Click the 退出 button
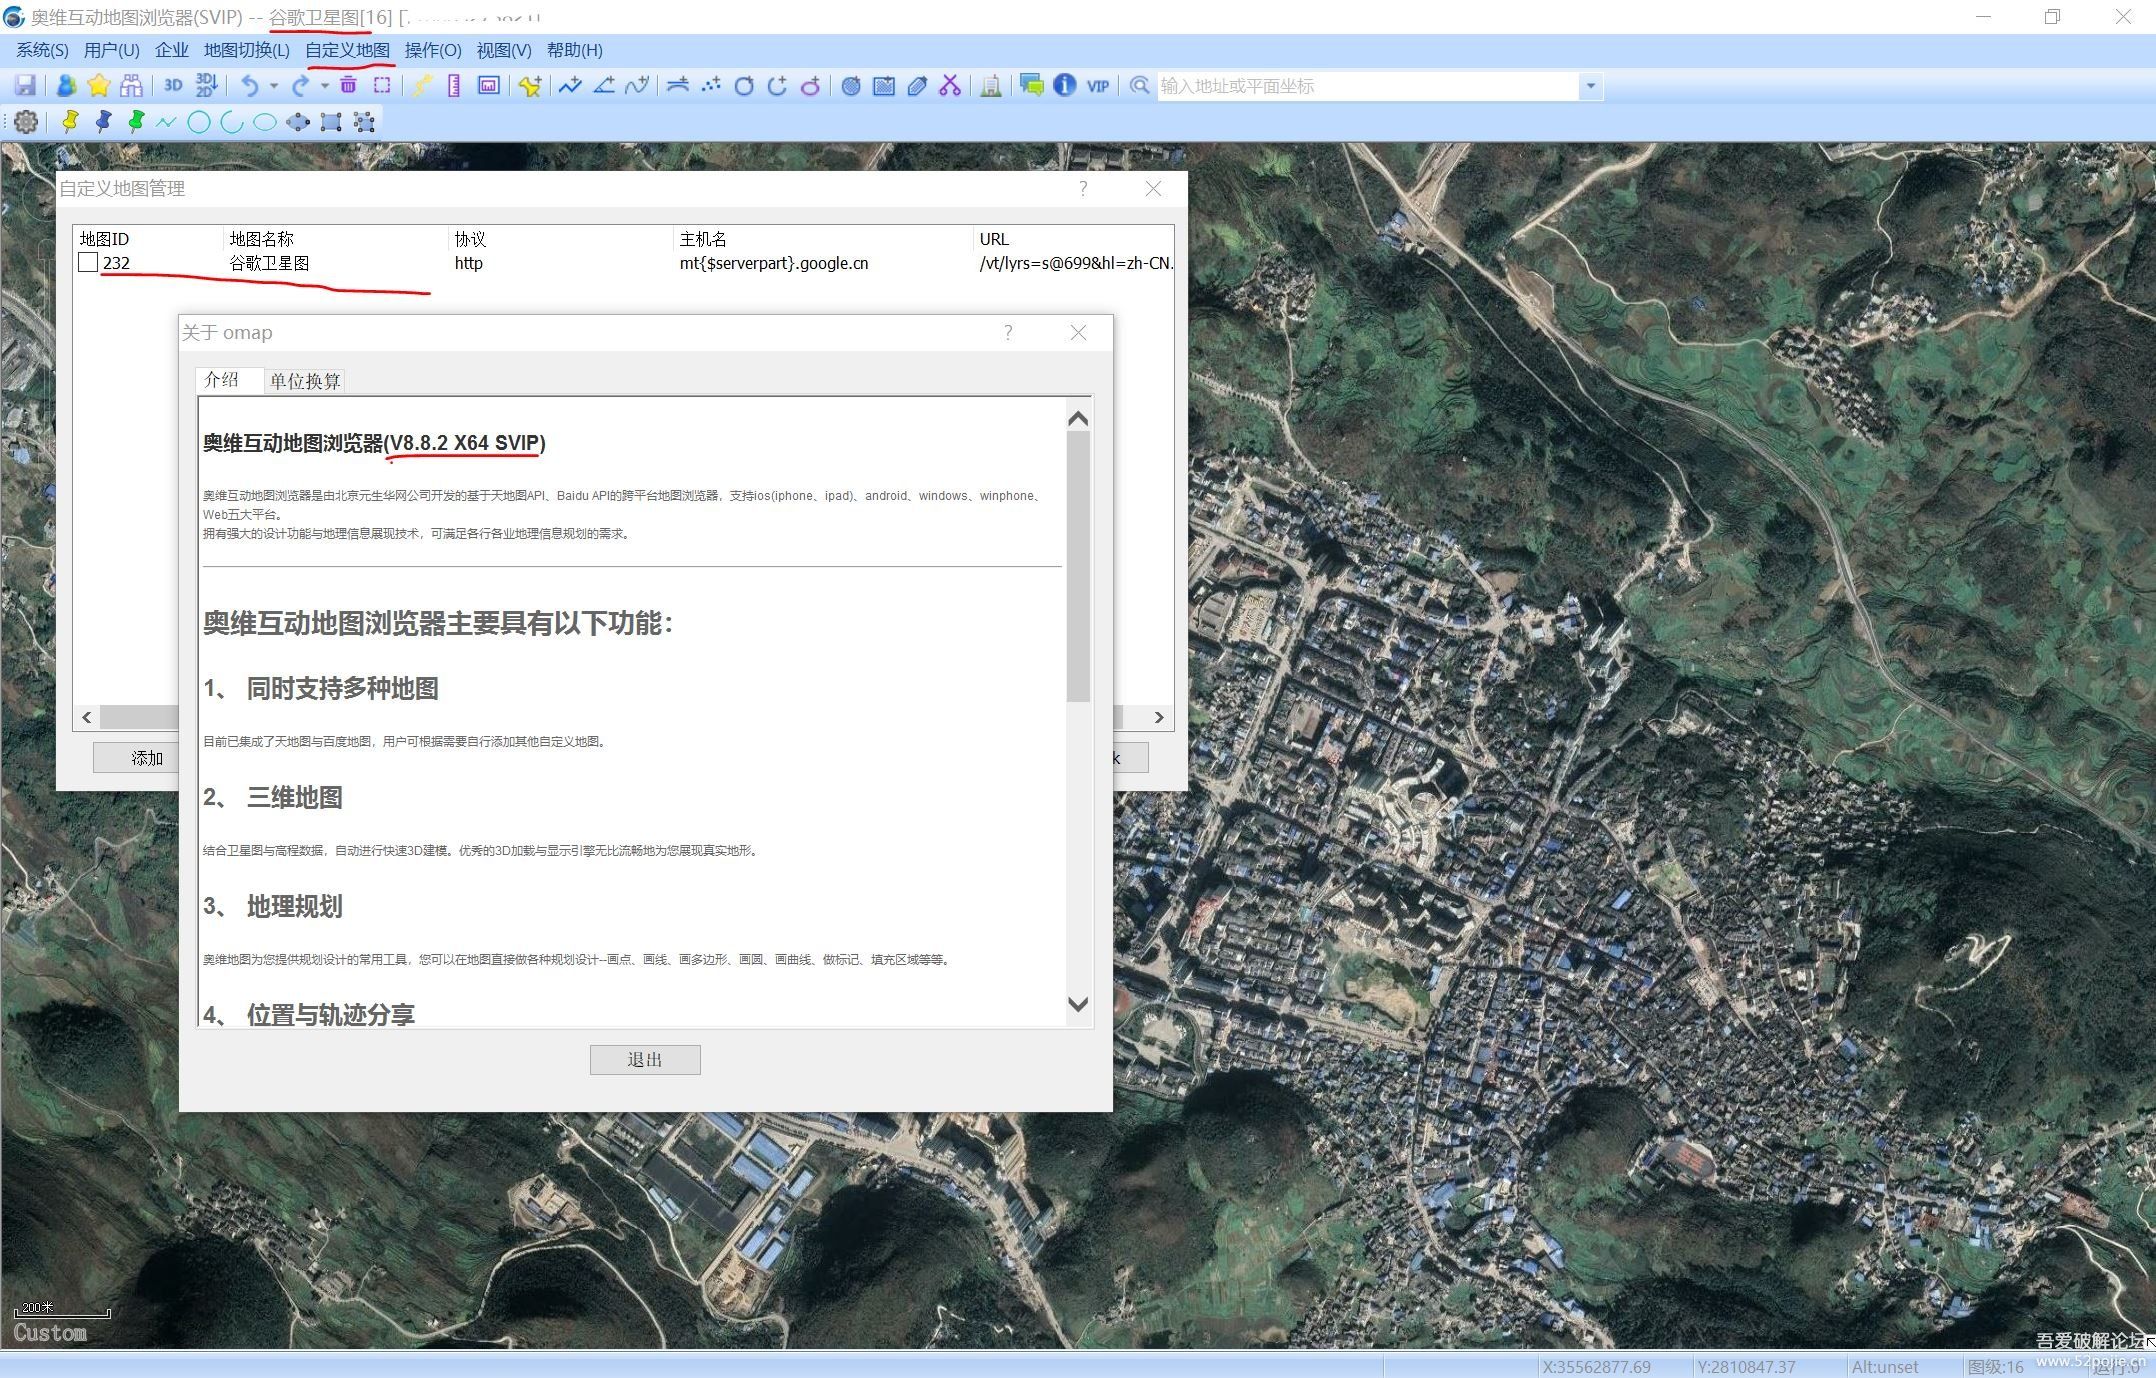 pyautogui.click(x=644, y=1060)
